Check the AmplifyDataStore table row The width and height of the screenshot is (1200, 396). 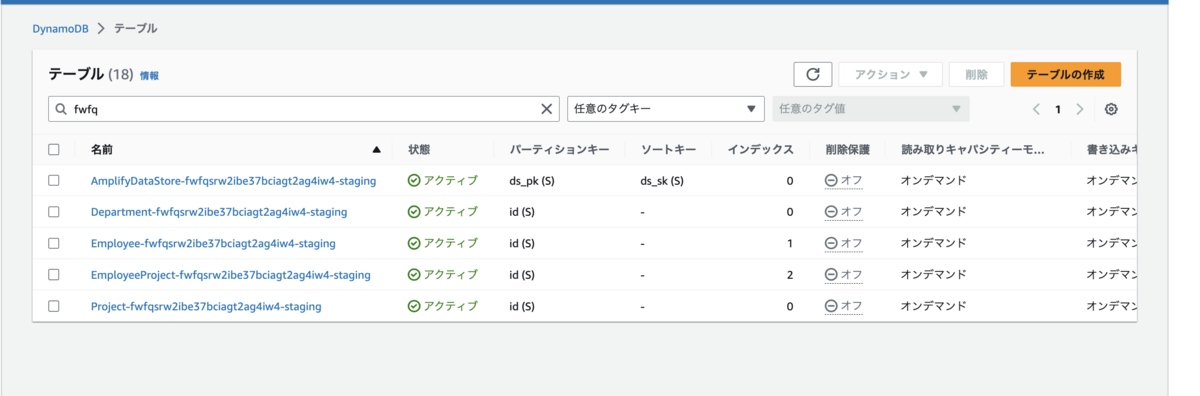[x=54, y=181]
